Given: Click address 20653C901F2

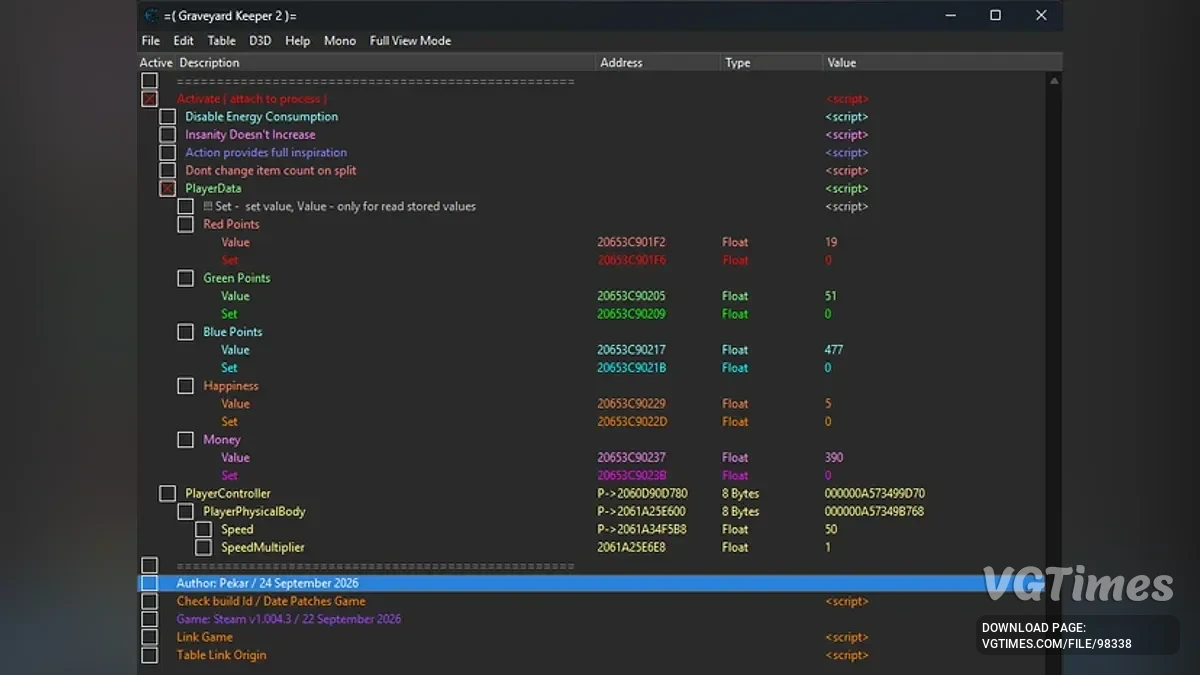Looking at the screenshot, I should (631, 242).
